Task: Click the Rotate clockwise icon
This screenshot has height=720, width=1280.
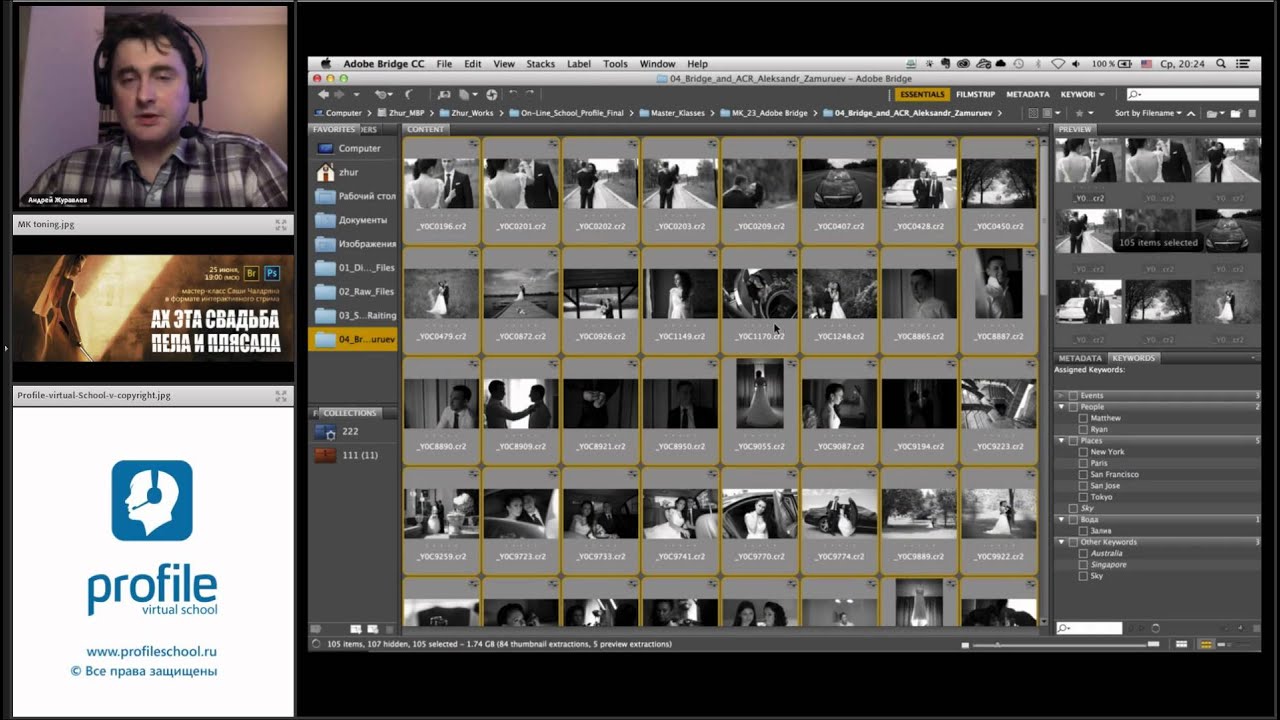Action: (529, 93)
